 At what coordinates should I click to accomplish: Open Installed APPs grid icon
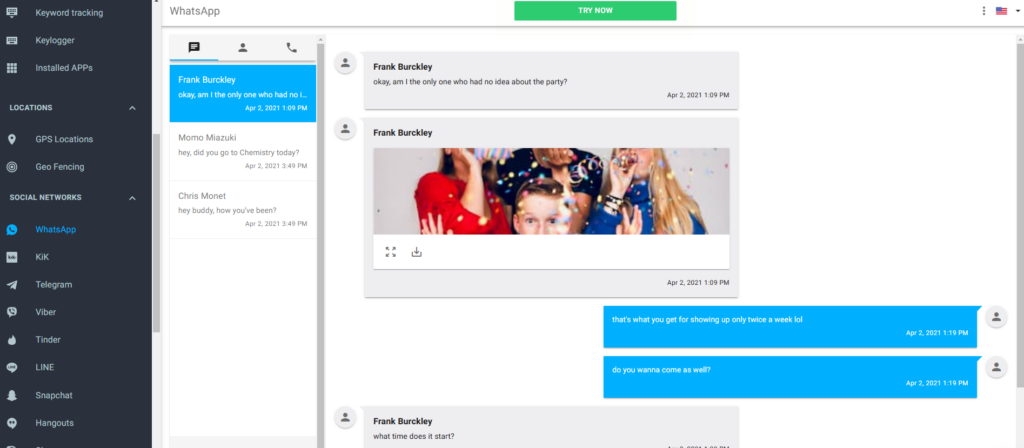pos(12,68)
